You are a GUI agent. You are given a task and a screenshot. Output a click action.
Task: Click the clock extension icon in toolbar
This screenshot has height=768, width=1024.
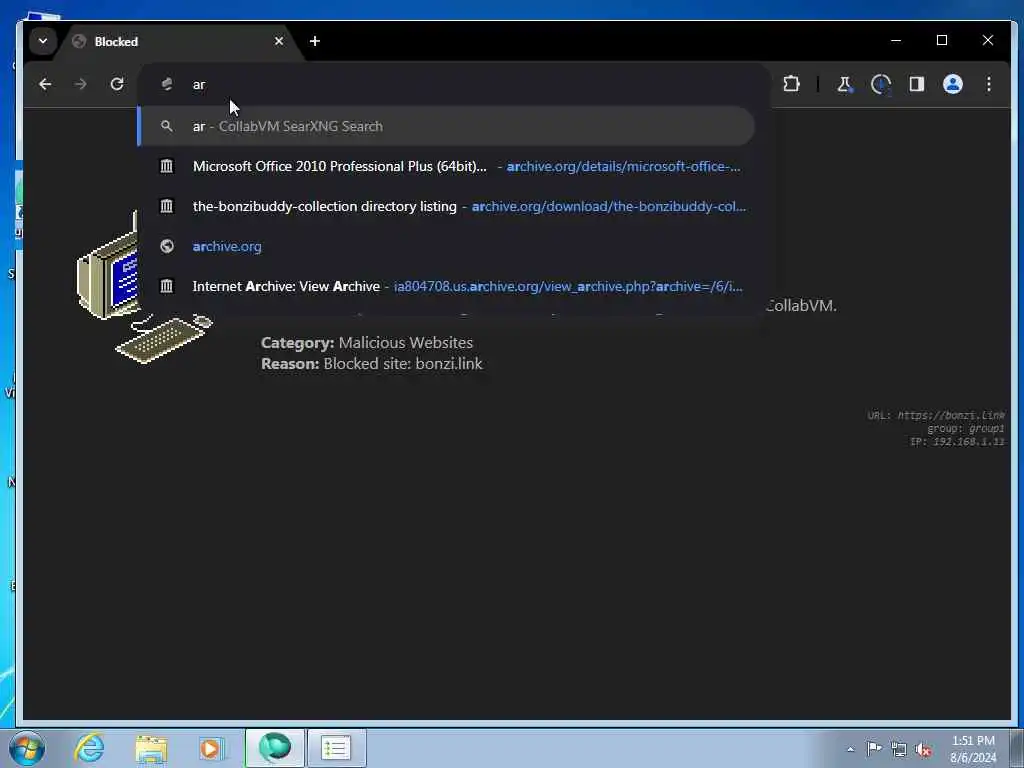coord(881,84)
